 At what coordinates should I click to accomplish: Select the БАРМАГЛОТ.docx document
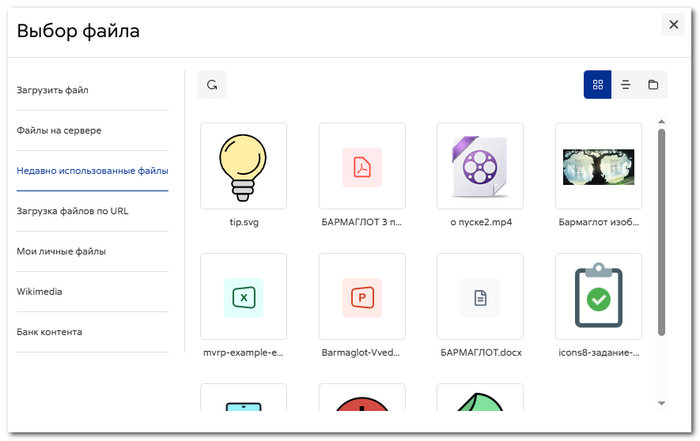coord(480,296)
